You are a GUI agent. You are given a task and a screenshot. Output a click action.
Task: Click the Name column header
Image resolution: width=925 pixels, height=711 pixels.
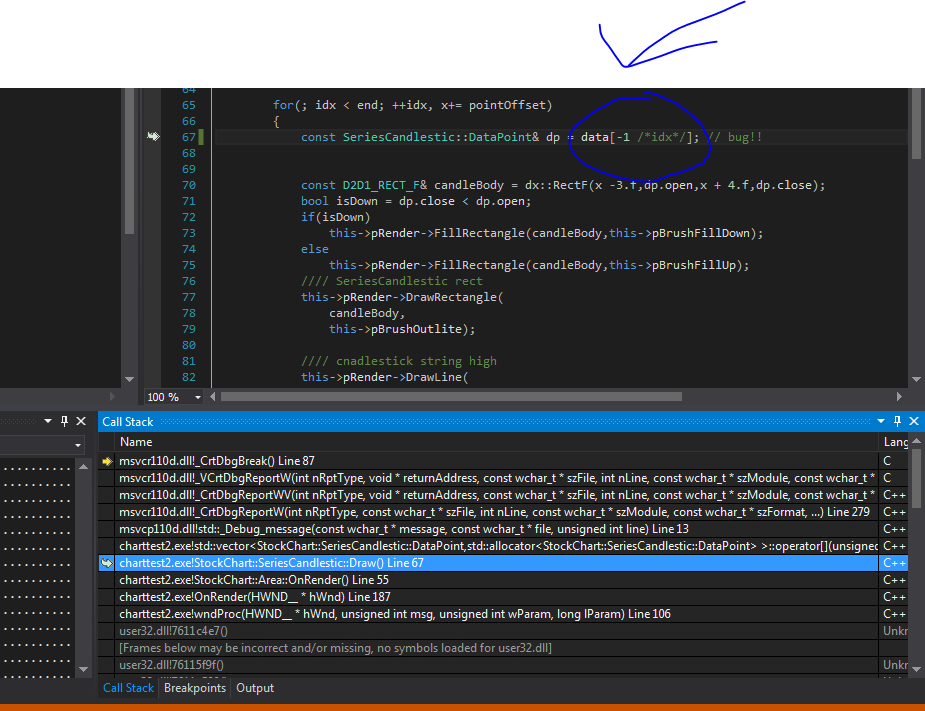[x=136, y=442]
